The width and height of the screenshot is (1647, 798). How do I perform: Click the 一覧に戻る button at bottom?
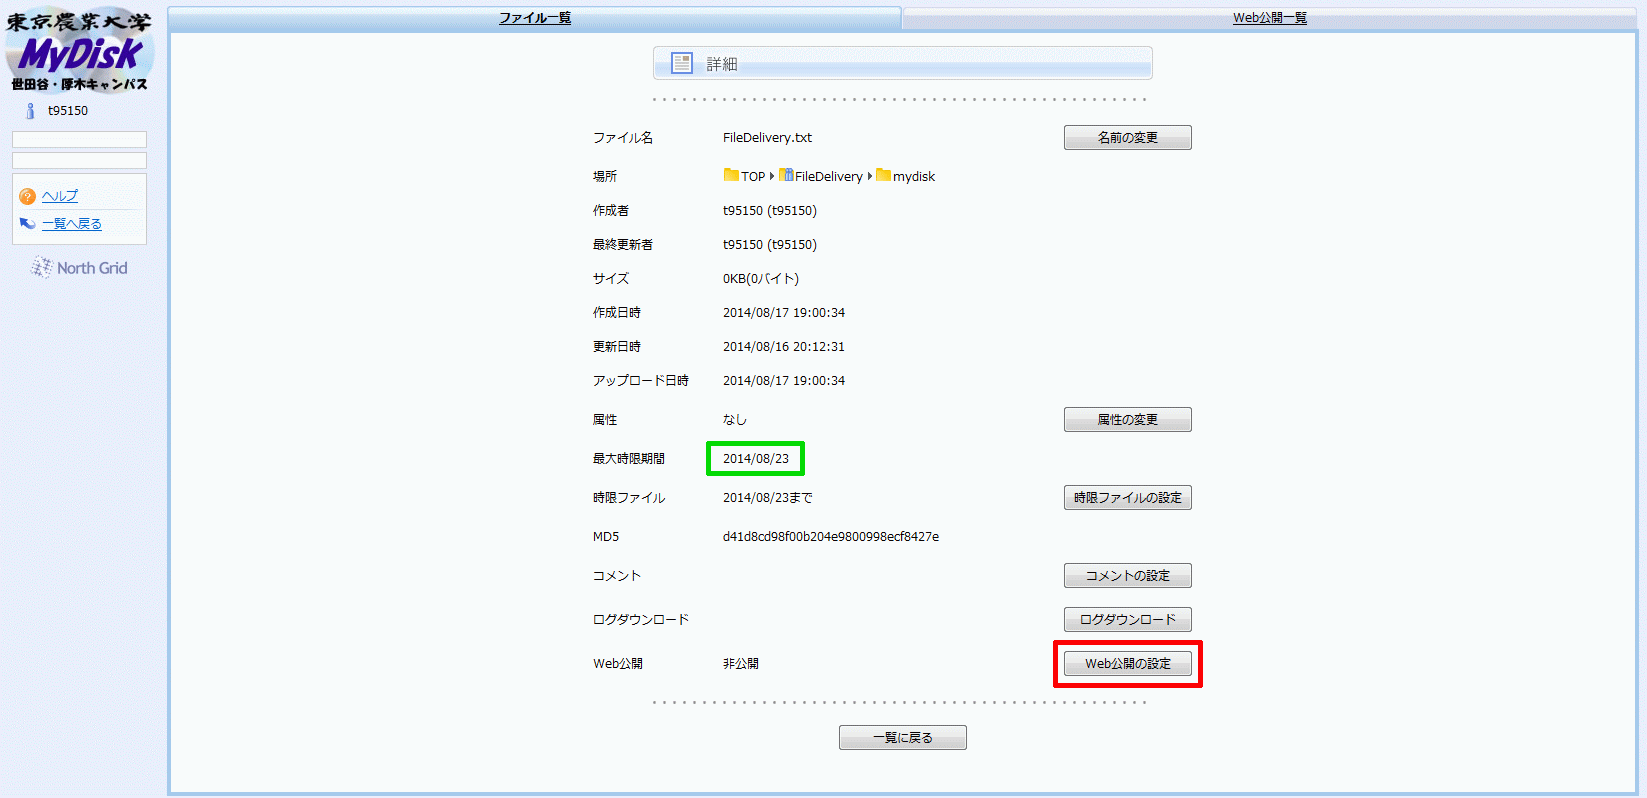[903, 738]
